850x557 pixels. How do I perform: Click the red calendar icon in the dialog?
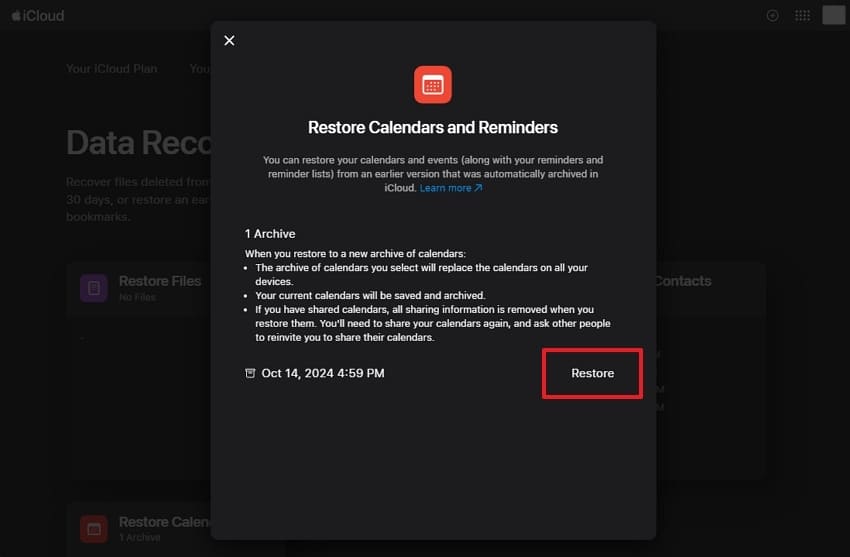click(x=433, y=85)
